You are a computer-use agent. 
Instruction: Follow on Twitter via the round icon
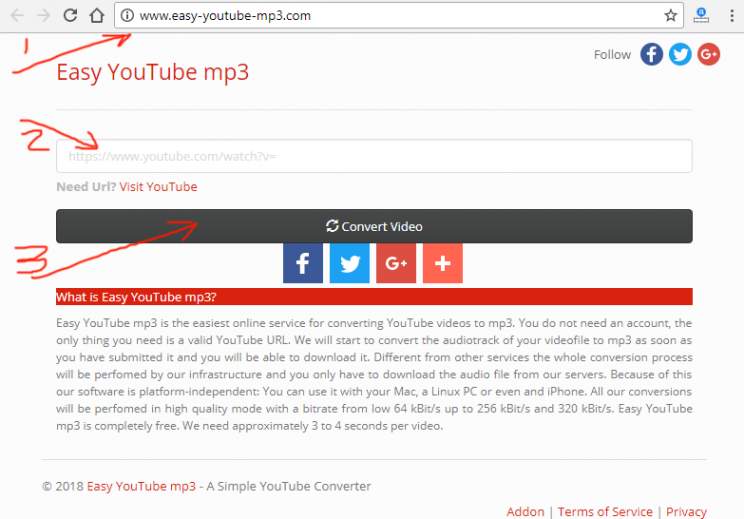tap(680, 55)
